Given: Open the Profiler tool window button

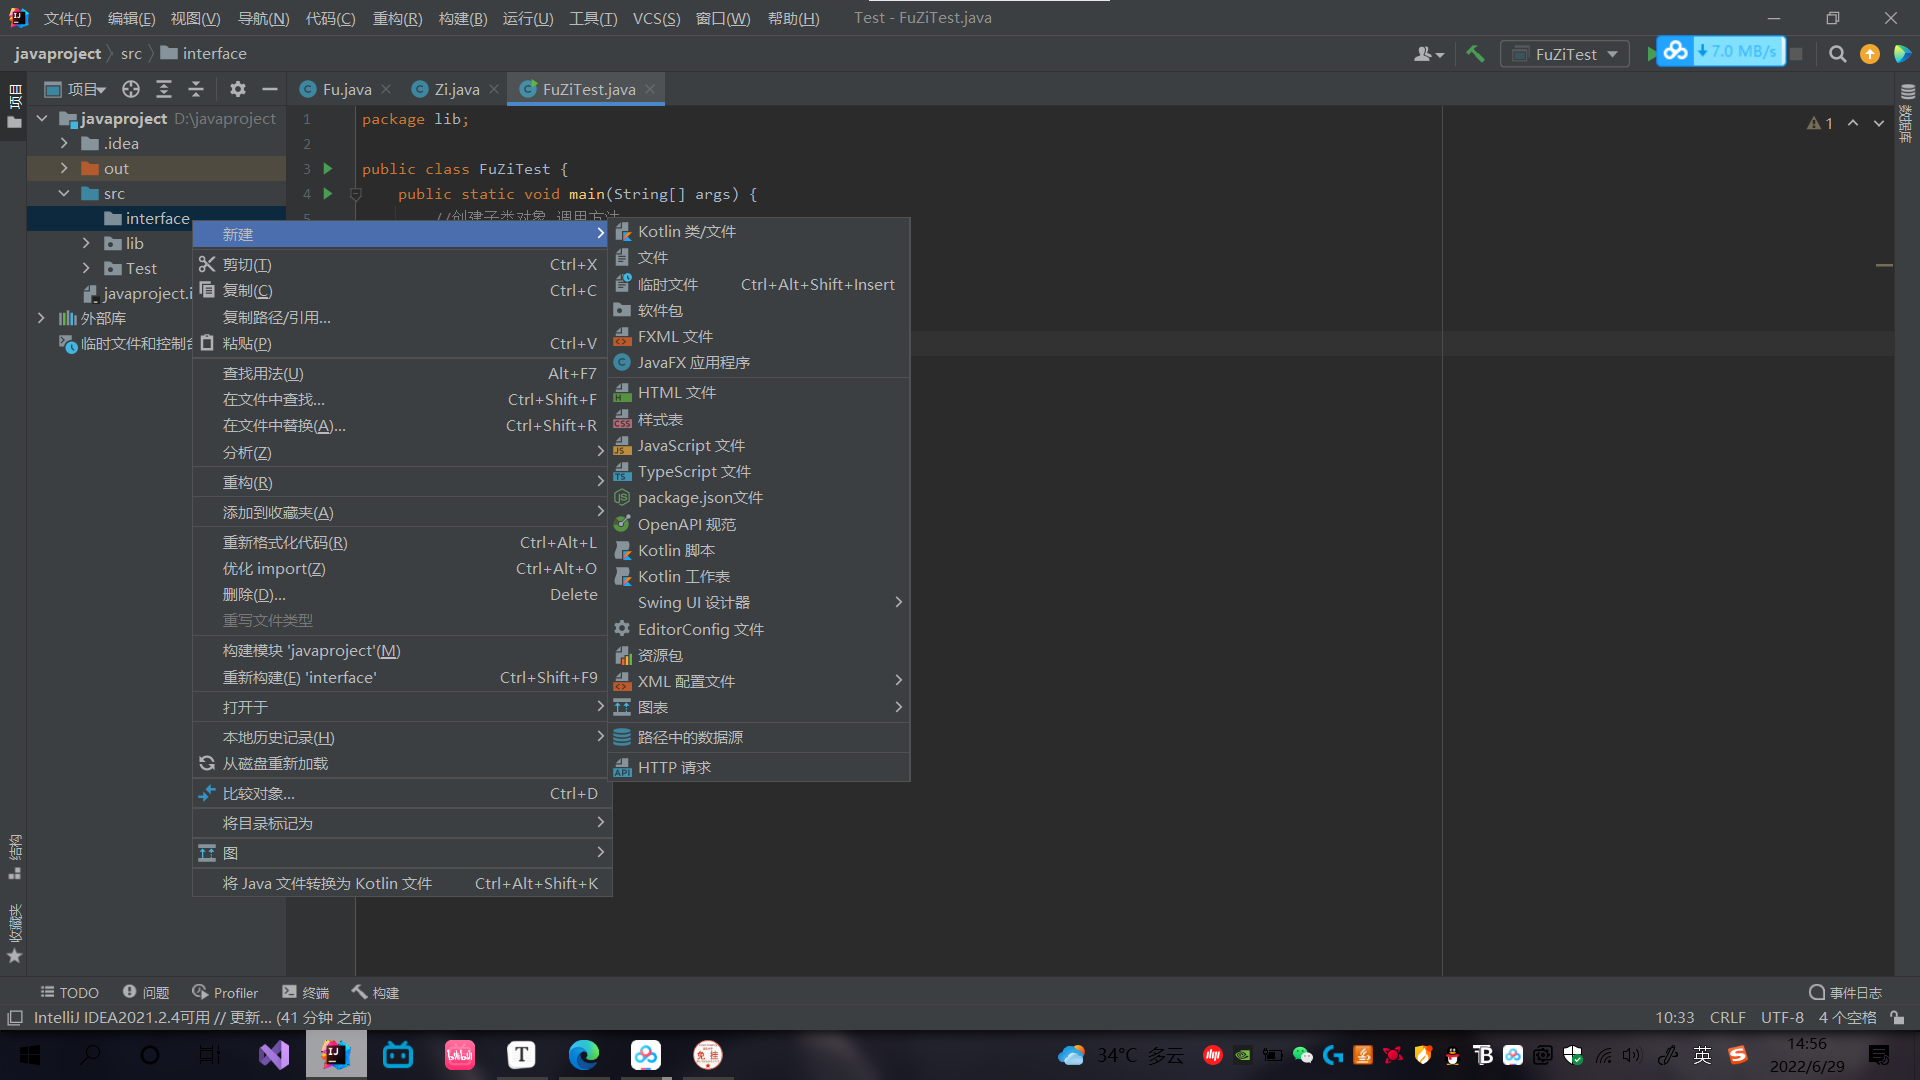Looking at the screenshot, I should 225,992.
